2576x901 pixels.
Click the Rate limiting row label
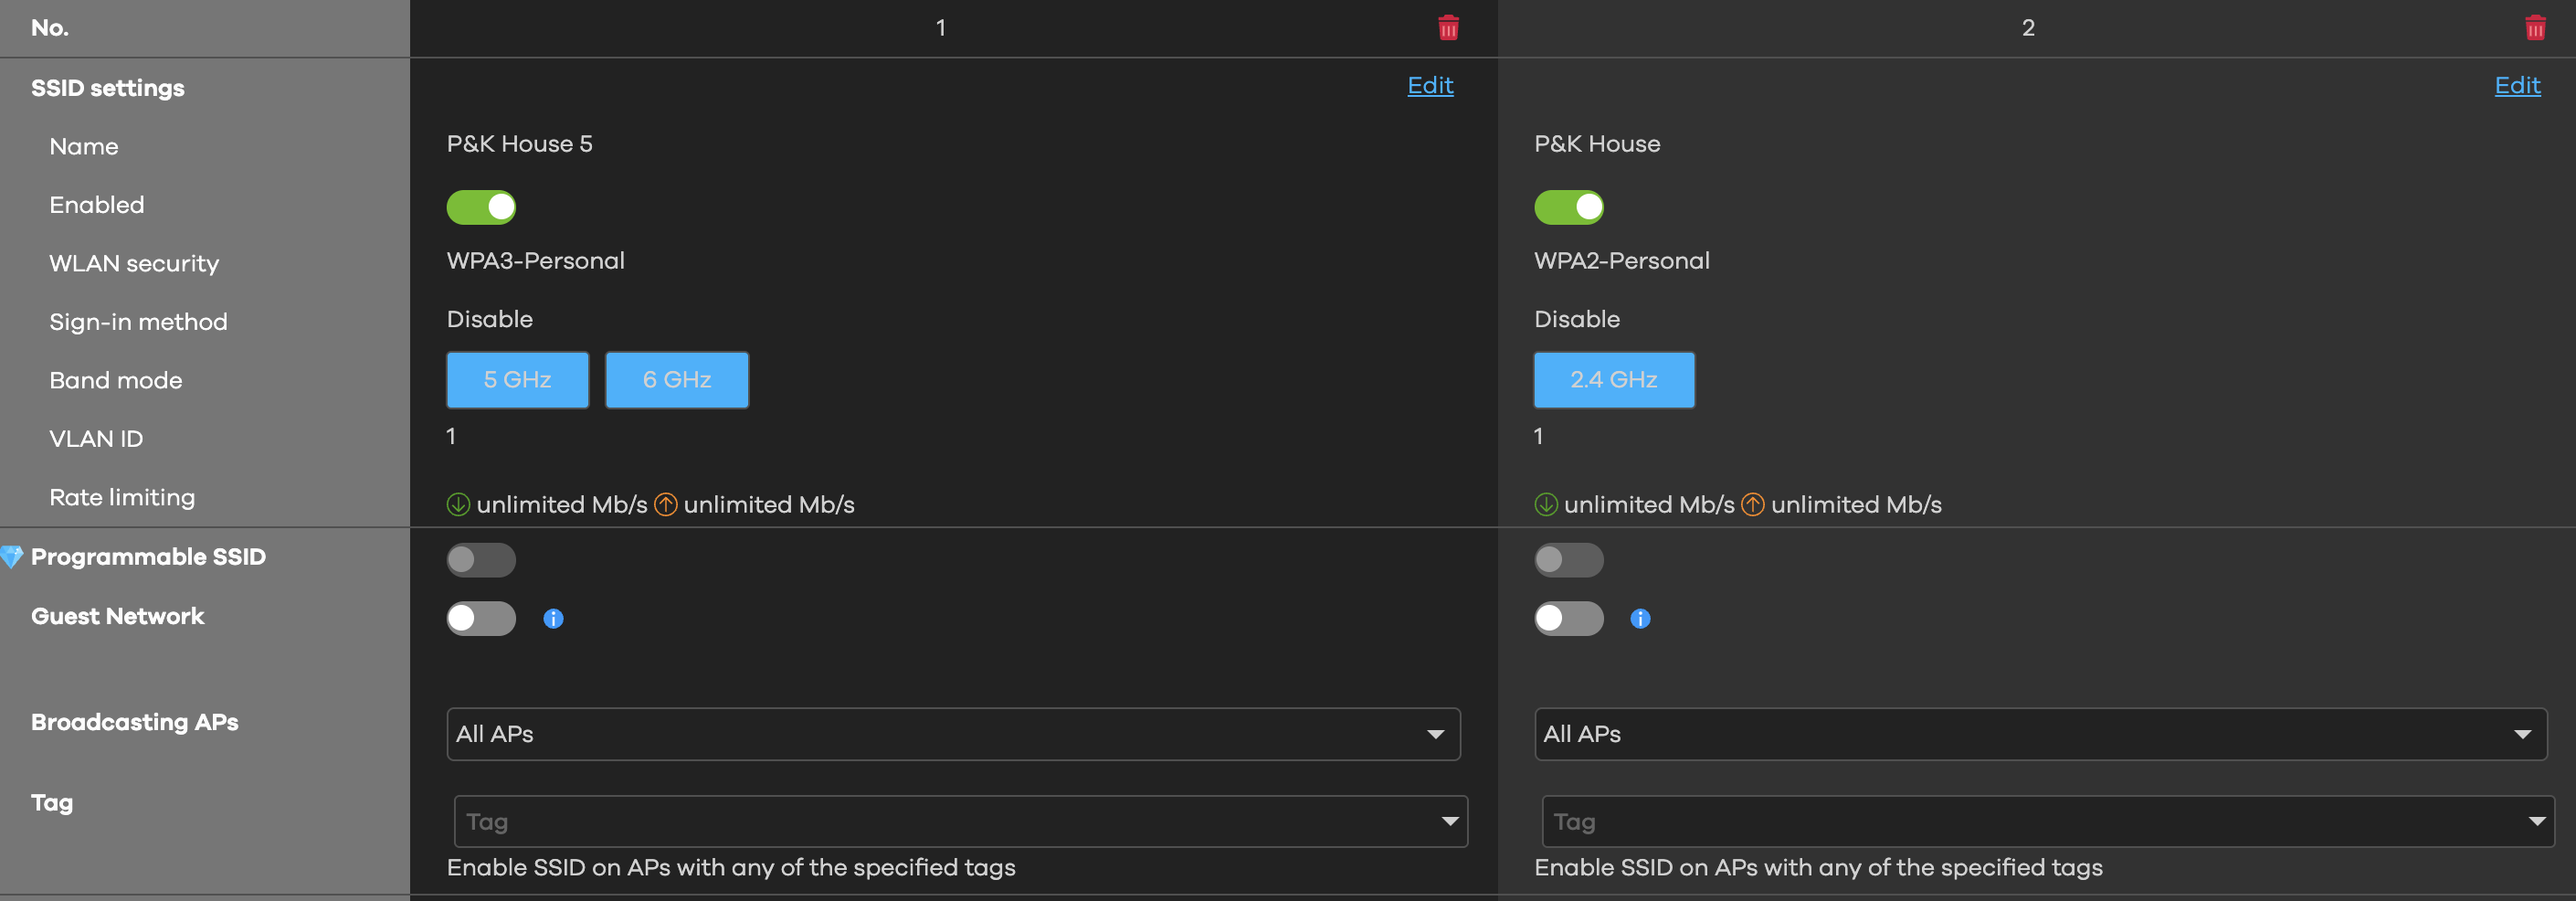click(x=122, y=497)
